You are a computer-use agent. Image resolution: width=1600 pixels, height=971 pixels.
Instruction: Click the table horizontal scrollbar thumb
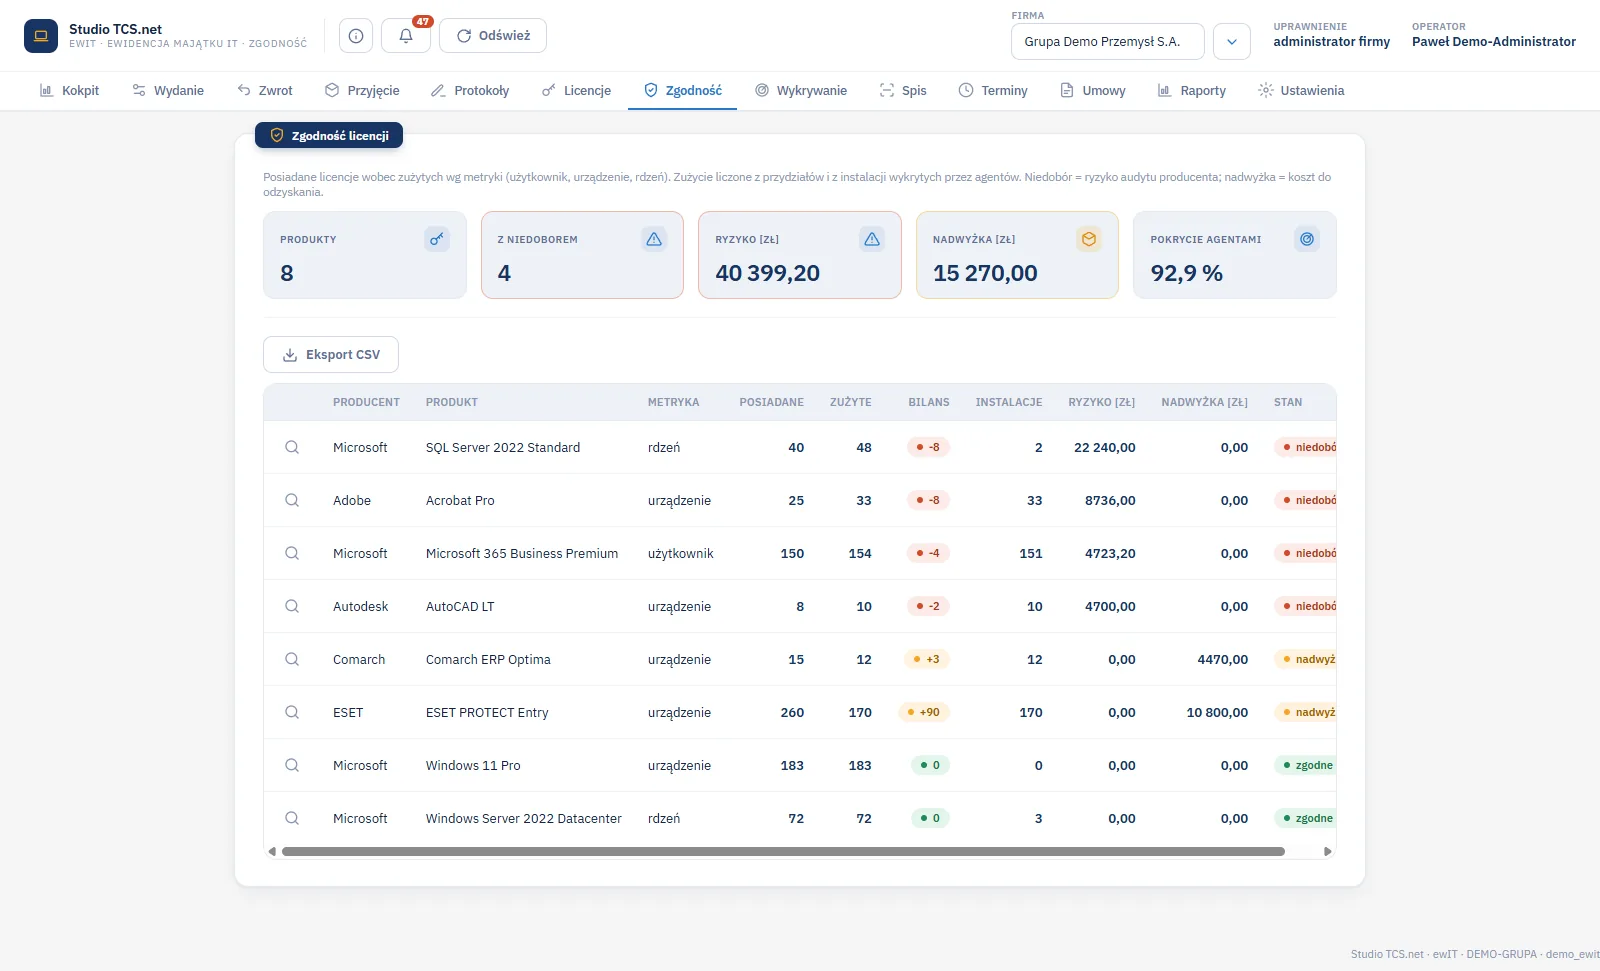(783, 852)
